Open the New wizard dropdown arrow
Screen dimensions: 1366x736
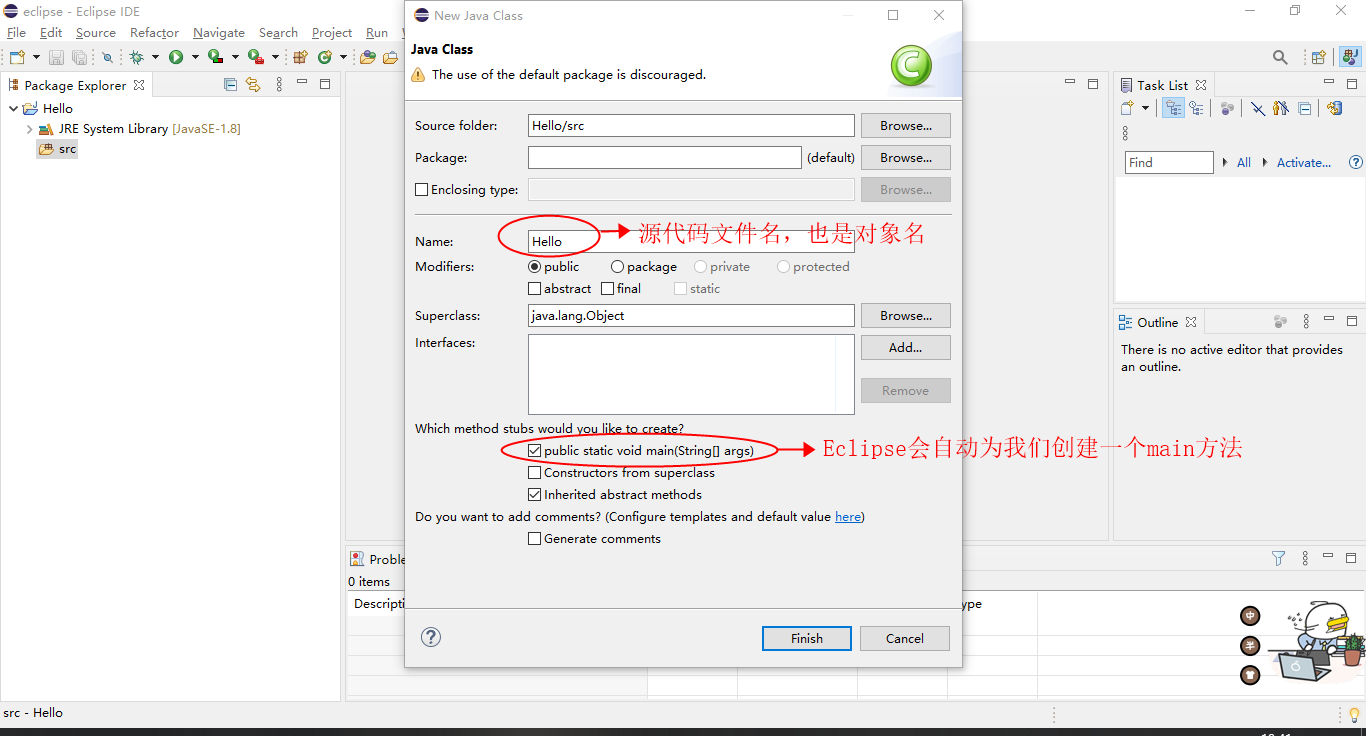tap(37, 57)
